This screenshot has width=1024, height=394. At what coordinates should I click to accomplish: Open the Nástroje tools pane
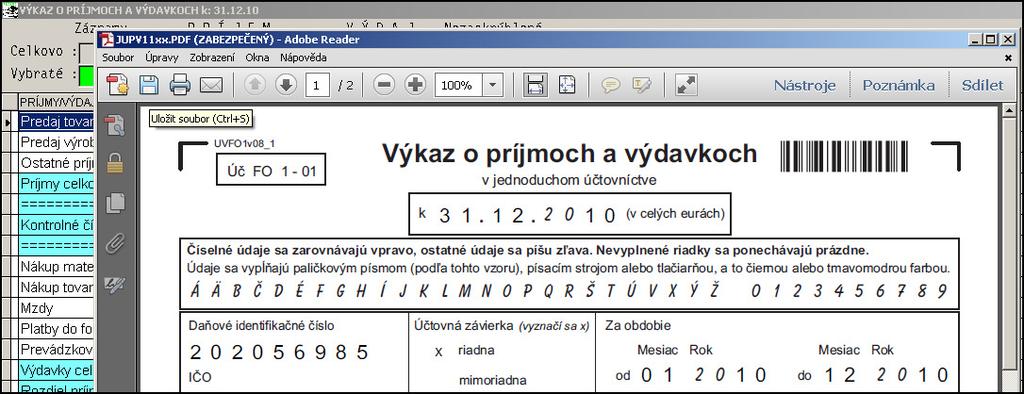click(805, 85)
